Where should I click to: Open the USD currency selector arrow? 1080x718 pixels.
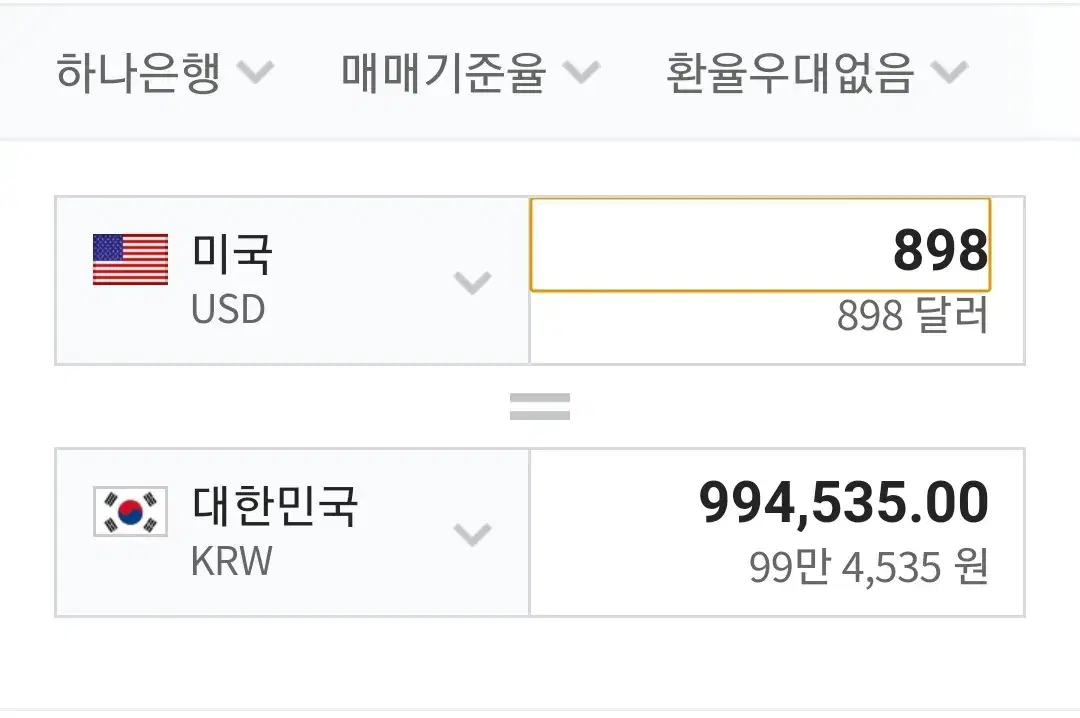pos(472,283)
